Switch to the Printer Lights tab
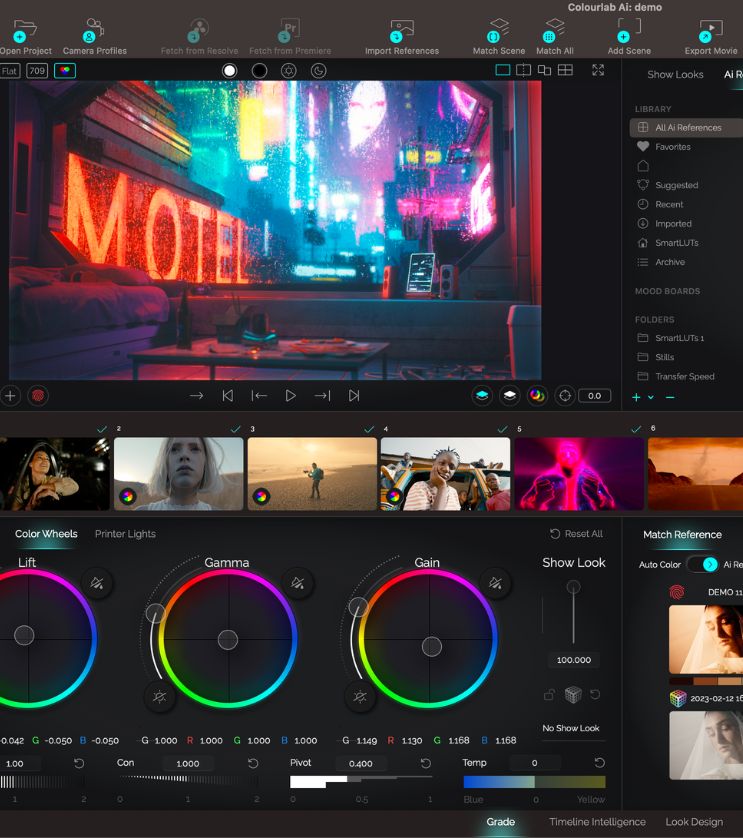The width and height of the screenshot is (743, 838). 125,534
